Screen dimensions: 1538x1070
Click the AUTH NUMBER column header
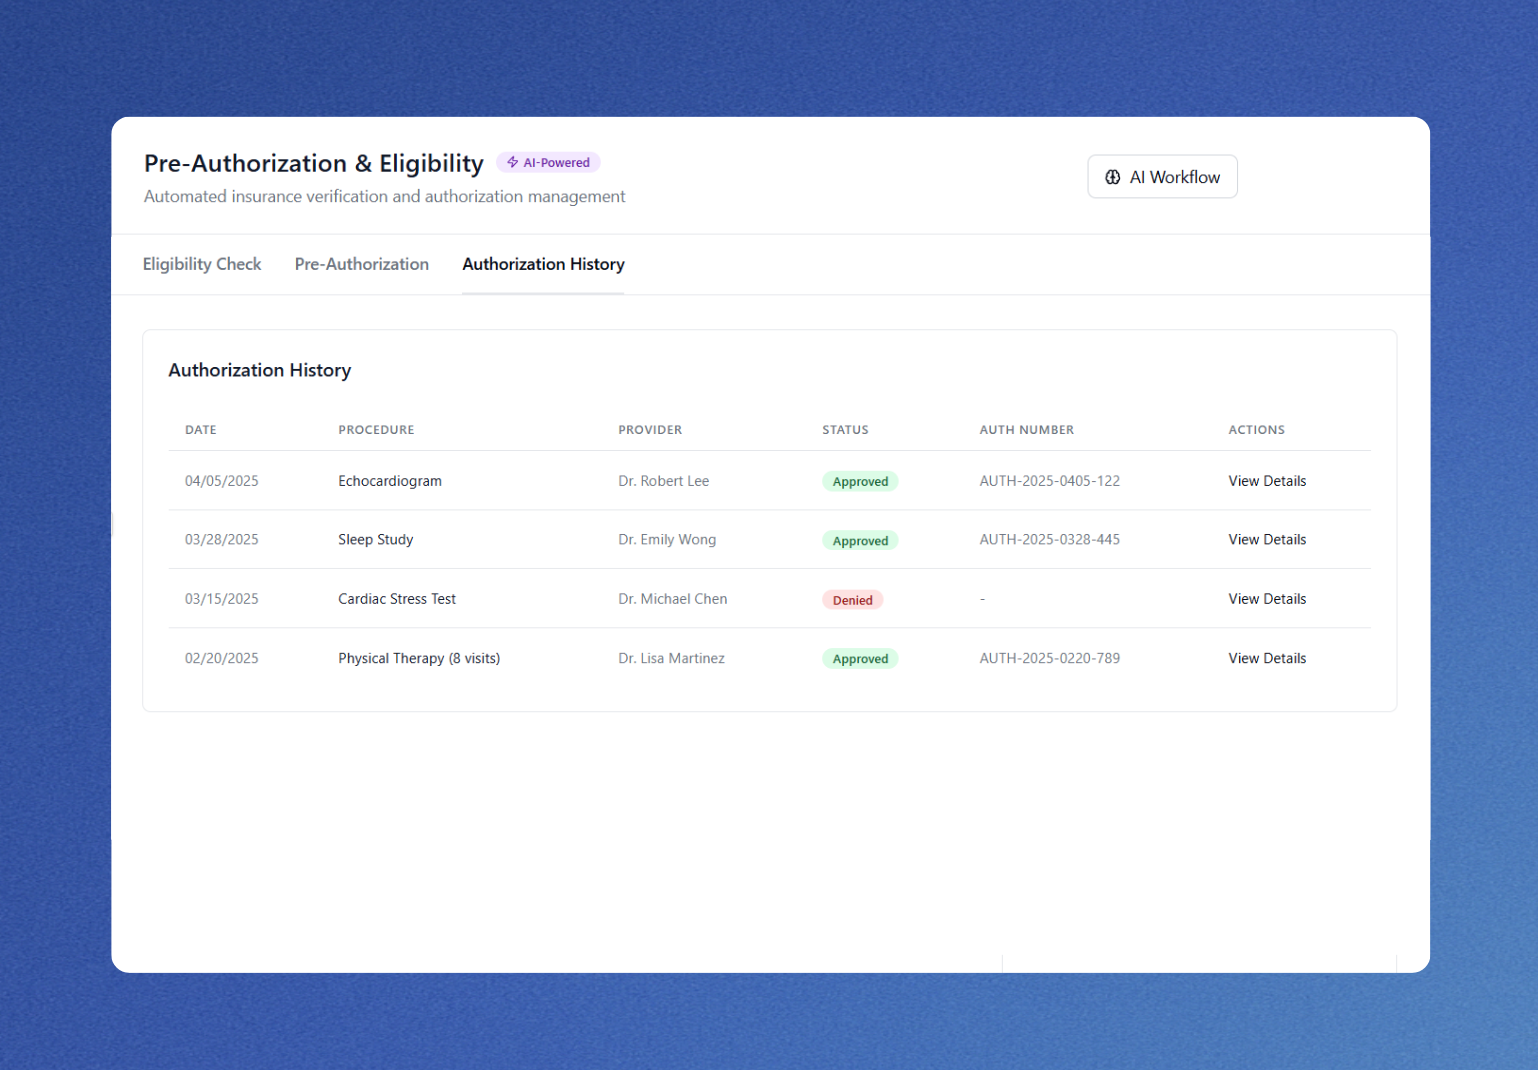(x=1026, y=430)
